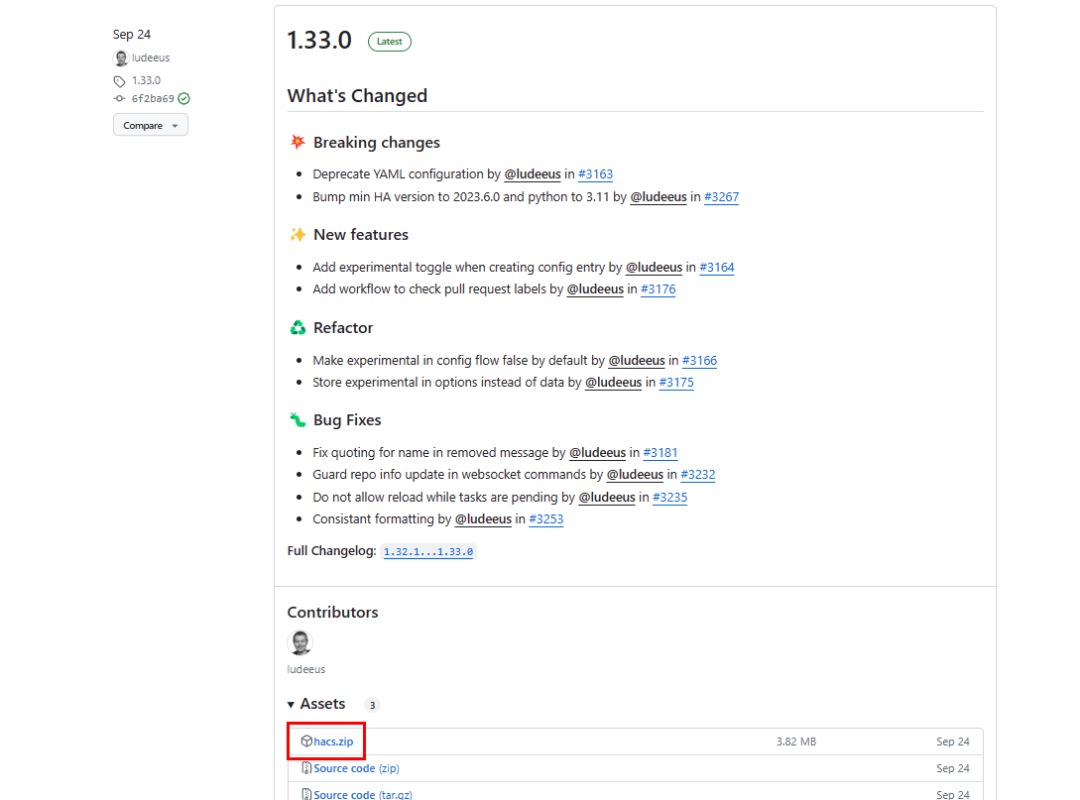The image size is (1080, 800).
Task: Click the Refactor recycle emoji
Action: tap(298, 327)
